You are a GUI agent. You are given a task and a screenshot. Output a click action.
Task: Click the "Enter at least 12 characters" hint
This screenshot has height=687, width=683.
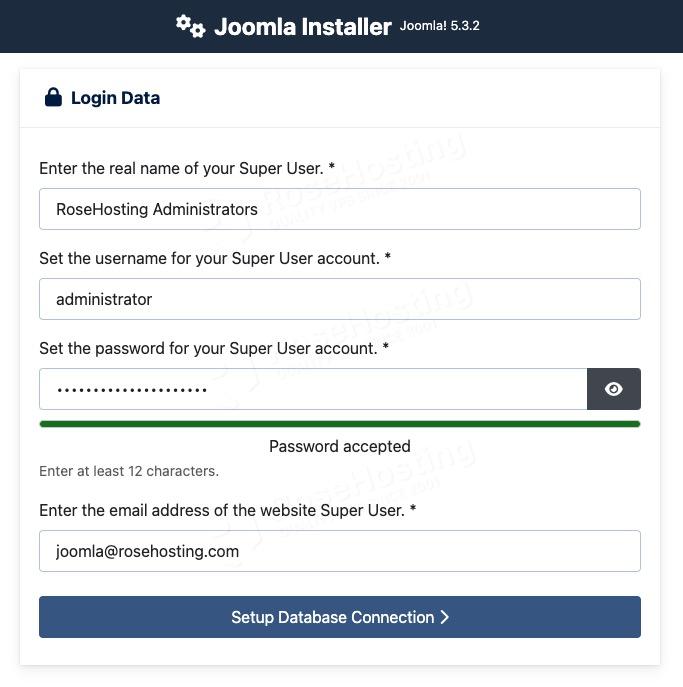tap(129, 470)
